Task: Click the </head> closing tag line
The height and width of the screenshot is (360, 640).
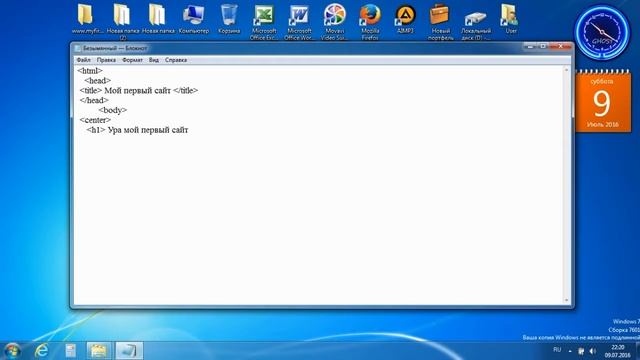Action: click(94, 100)
